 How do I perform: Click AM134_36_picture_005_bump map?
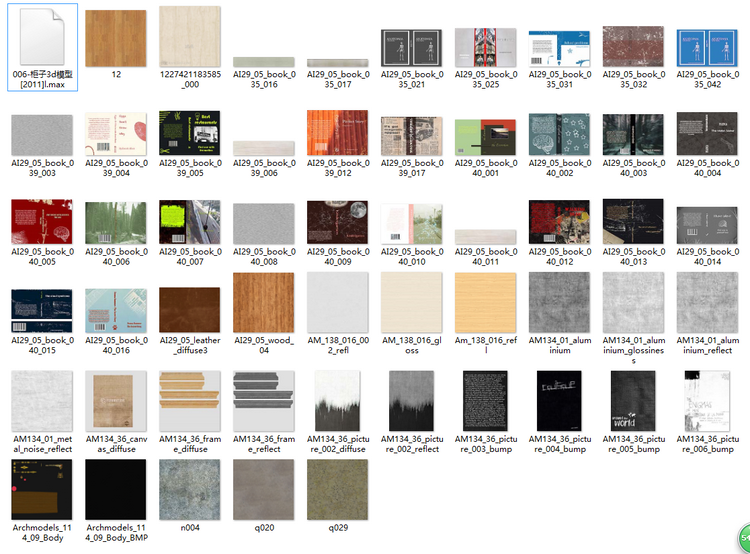pos(633,401)
